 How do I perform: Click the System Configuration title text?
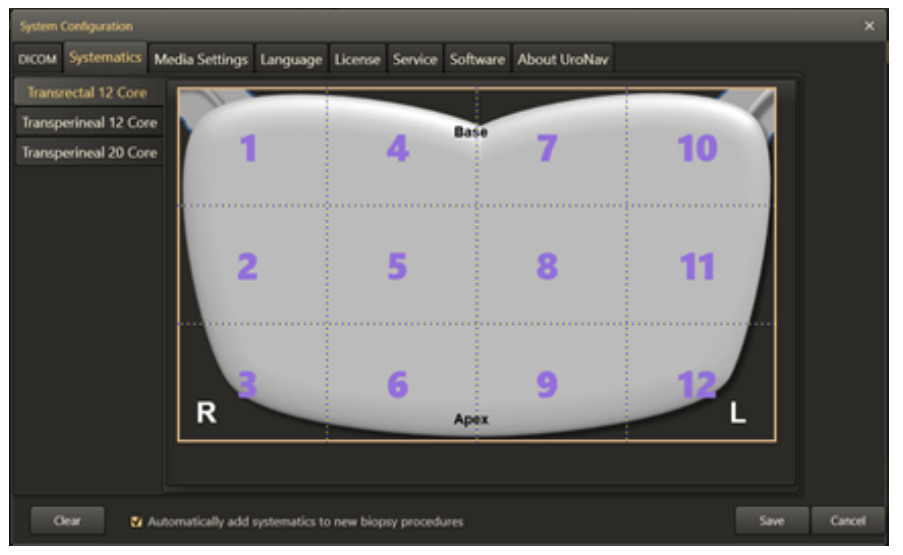pos(76,26)
